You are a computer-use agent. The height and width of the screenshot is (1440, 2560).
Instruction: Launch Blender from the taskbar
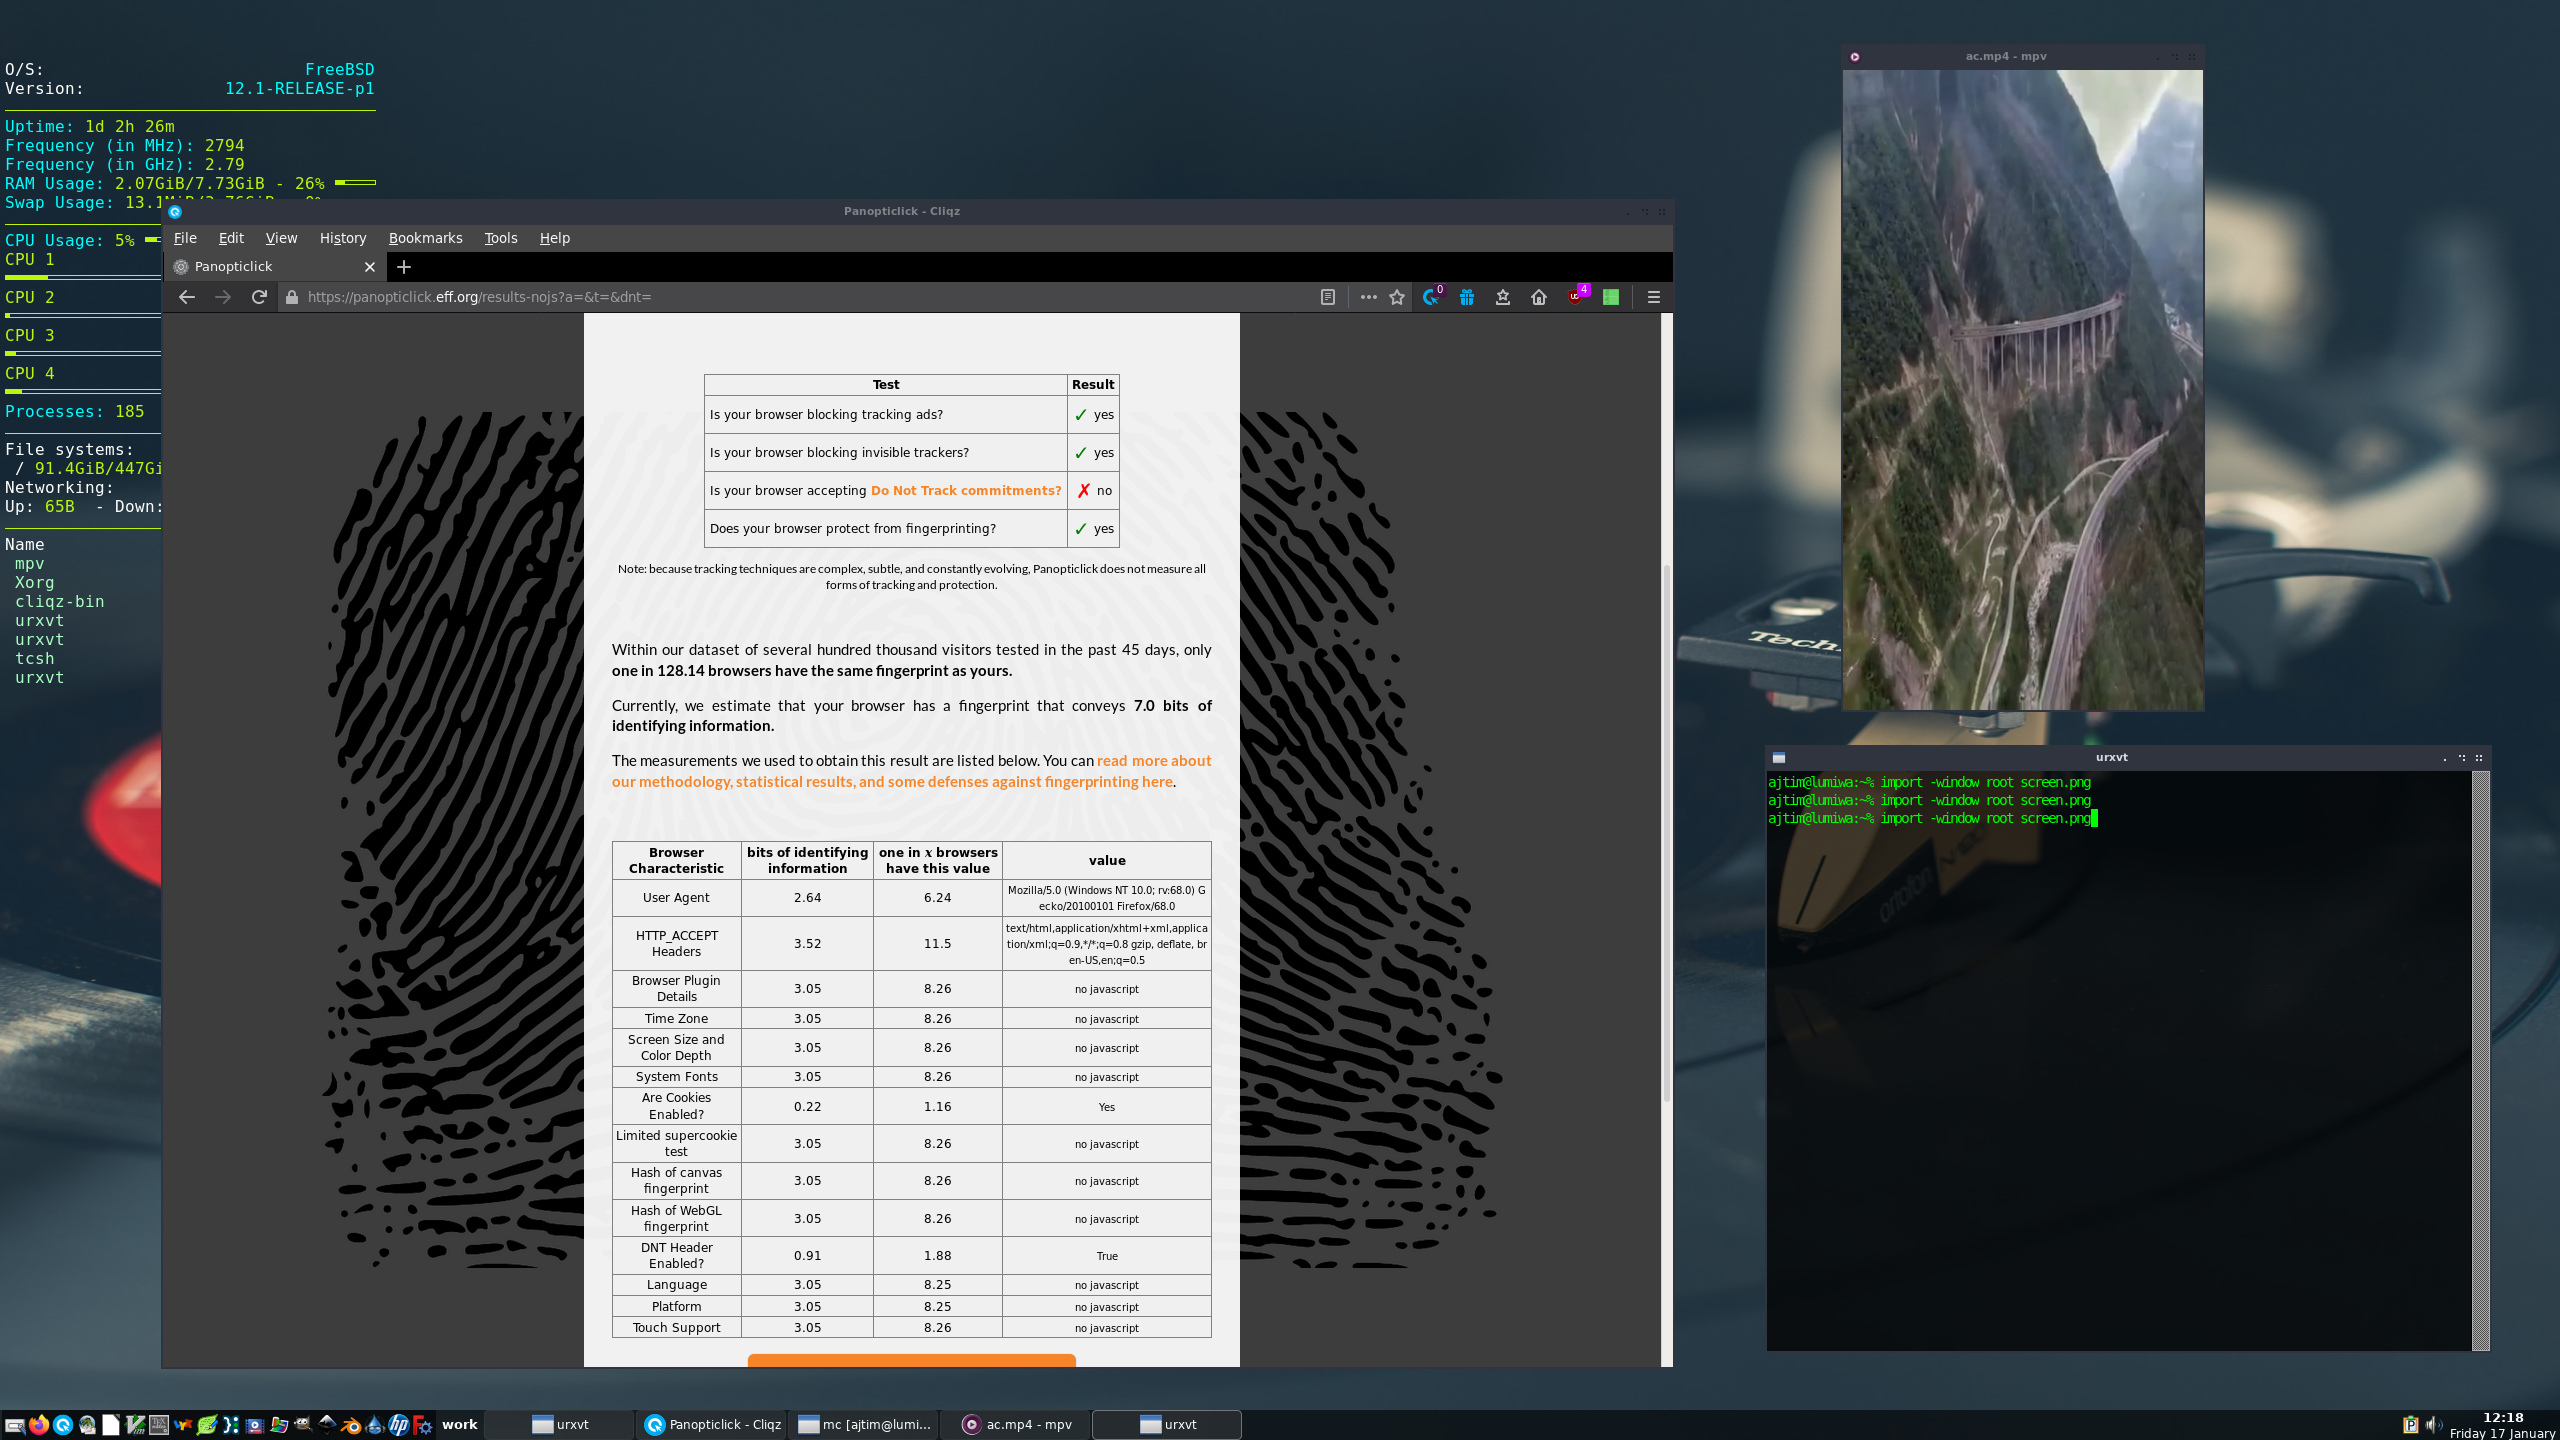[x=350, y=1425]
